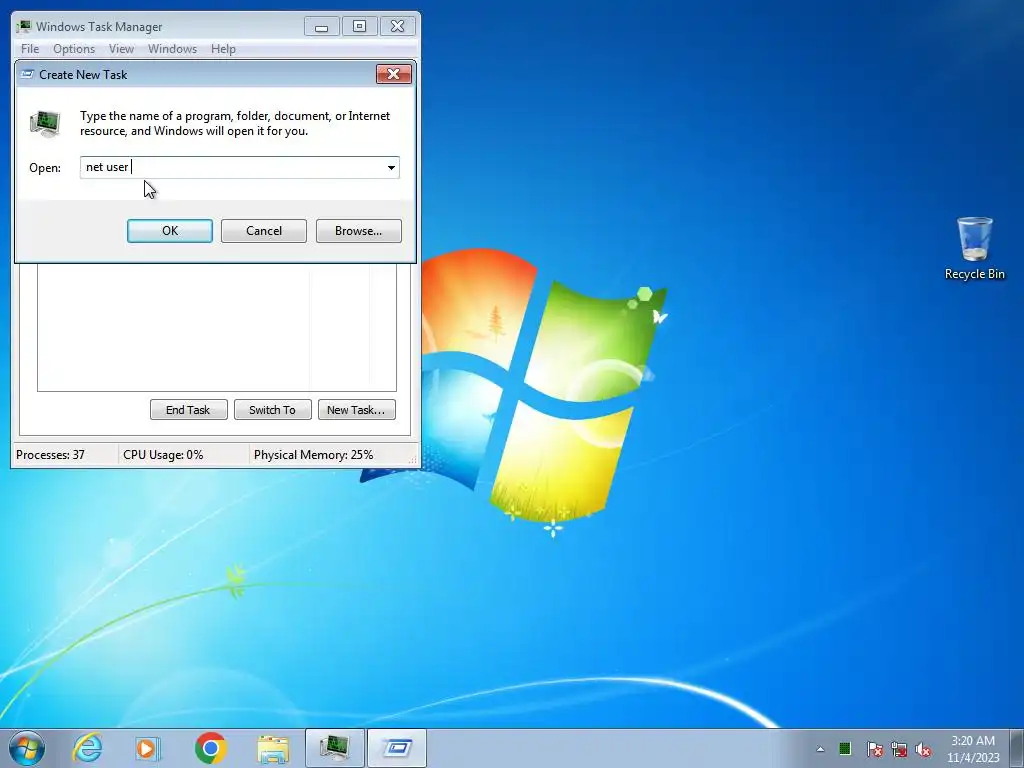The width and height of the screenshot is (1024, 768).
Task: Open Windows Media Player from taskbar
Action: coord(148,748)
